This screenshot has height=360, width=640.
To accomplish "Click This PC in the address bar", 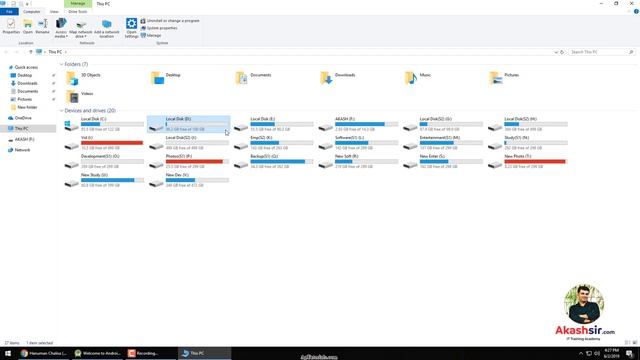I will pyautogui.click(x=55, y=52).
